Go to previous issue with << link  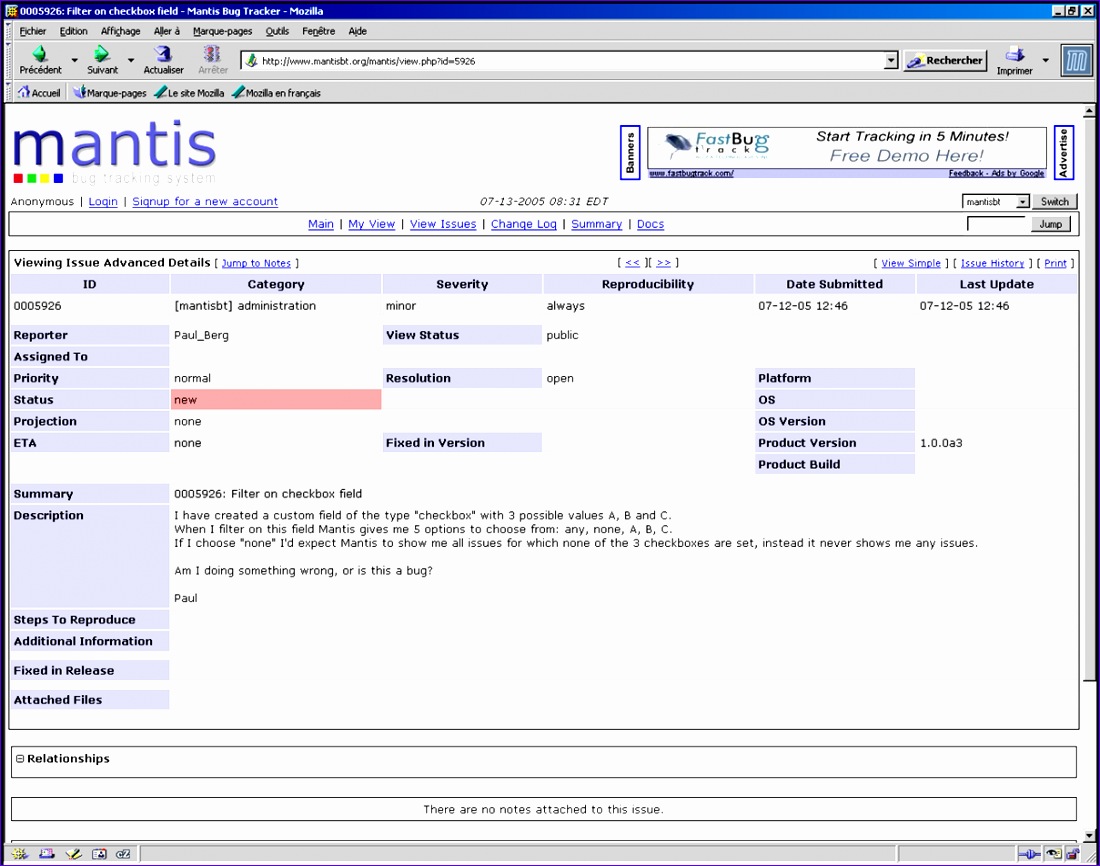632,262
